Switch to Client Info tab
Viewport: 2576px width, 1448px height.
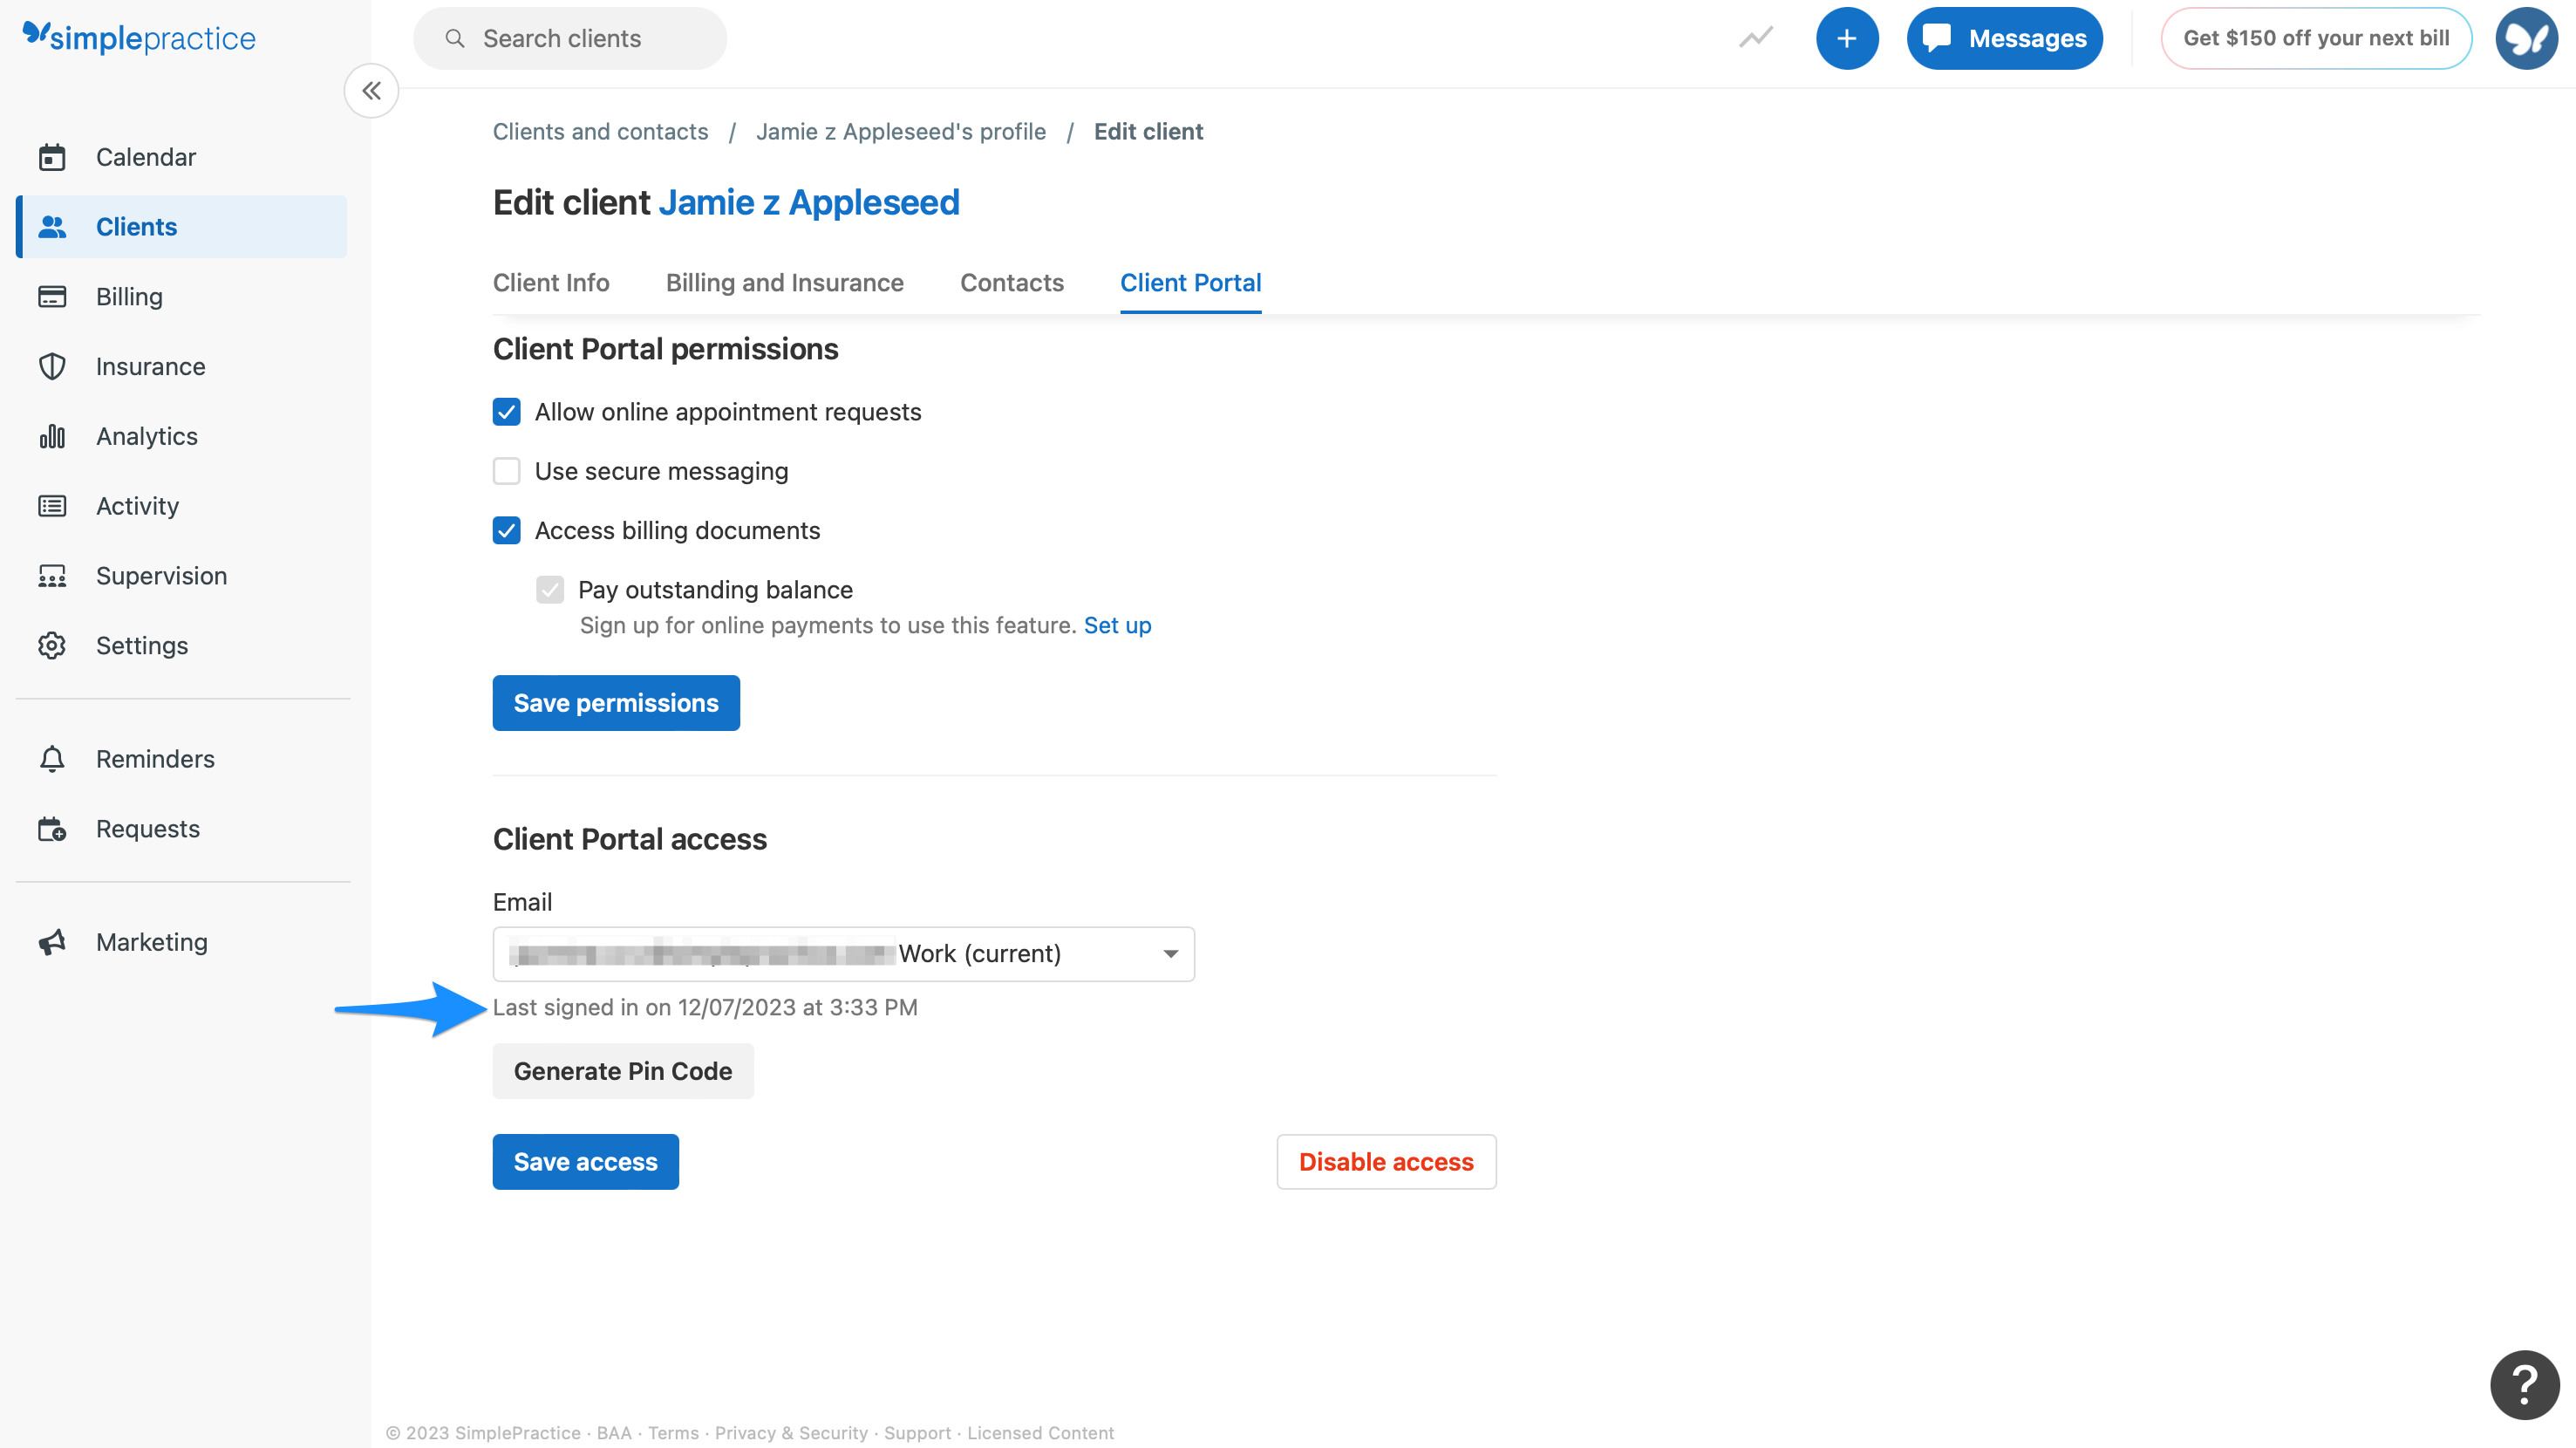click(551, 283)
